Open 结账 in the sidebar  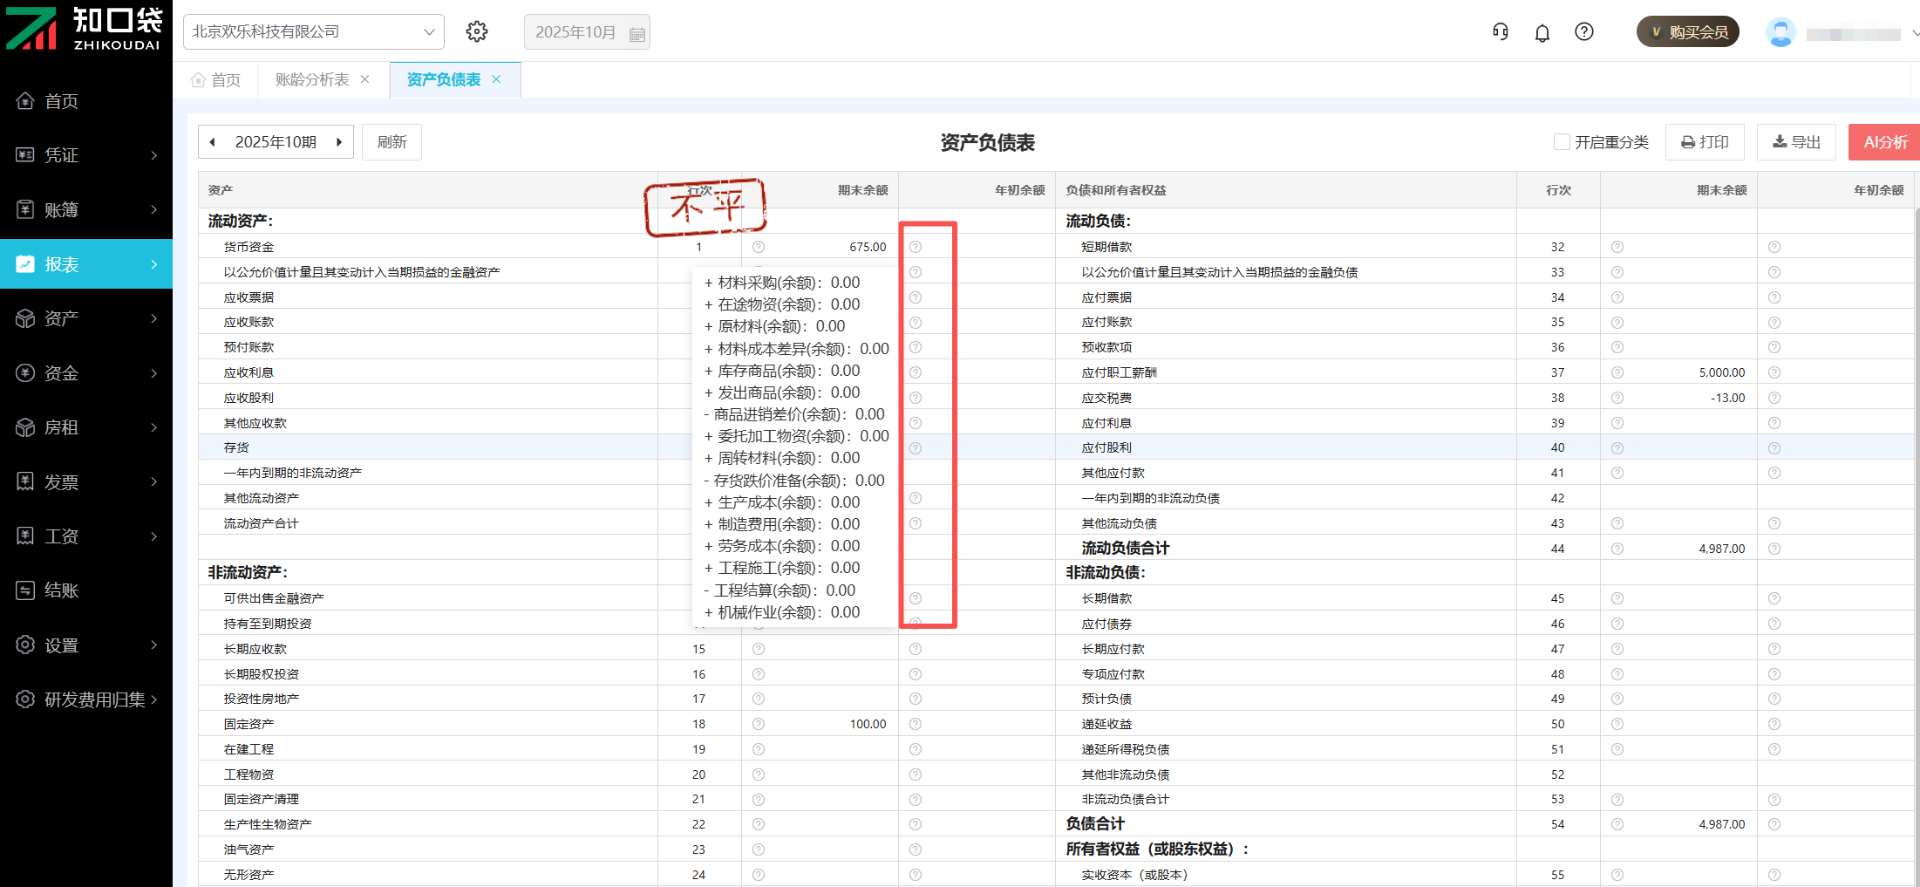coord(86,590)
